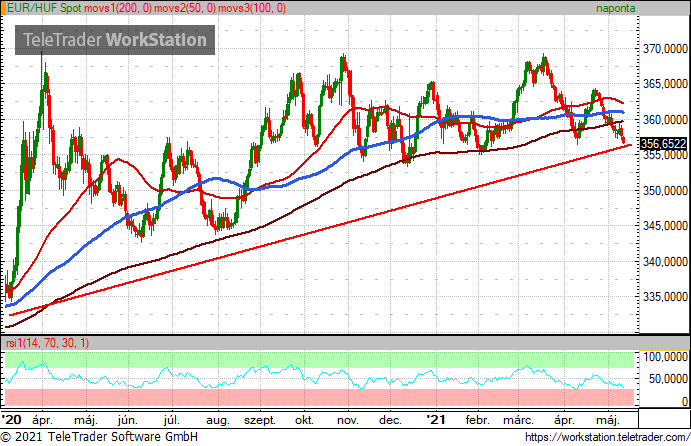Click the 335,0000 price axis label
This screenshot has width=691, height=446.
pyautogui.click(x=665, y=297)
